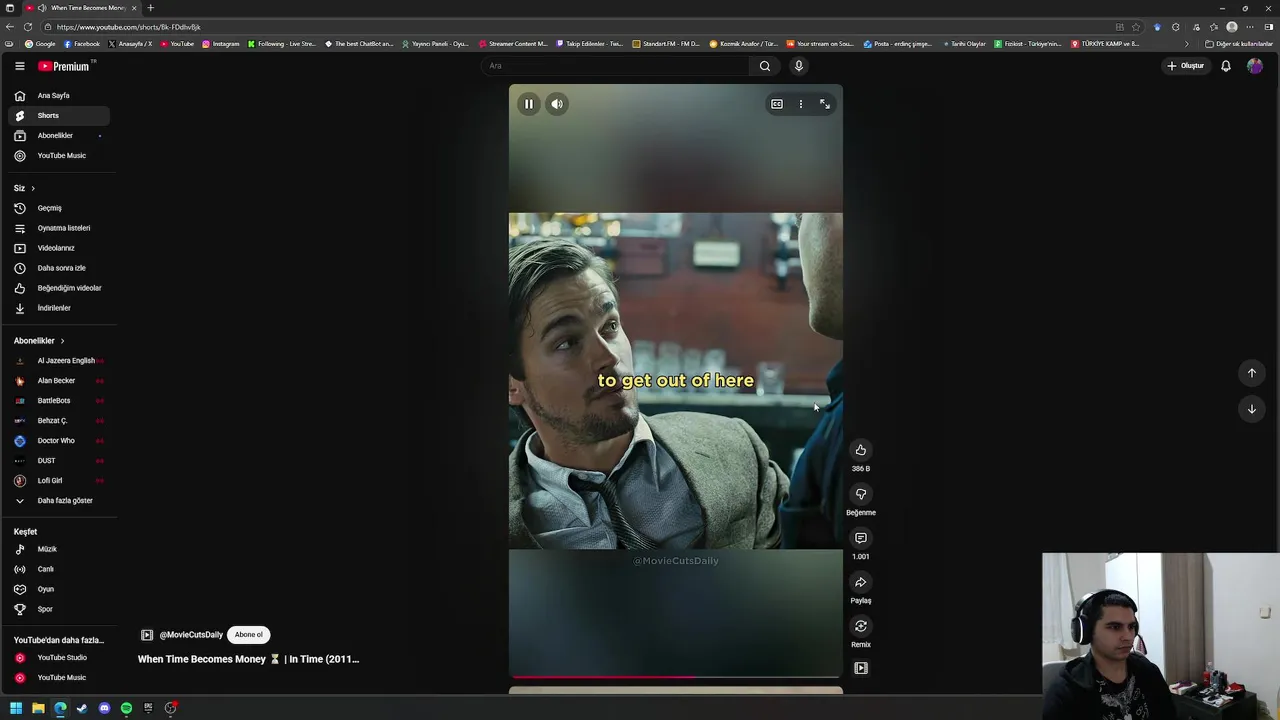Click the Ara search field
Viewport: 1280px width, 720px height.
coord(615,66)
